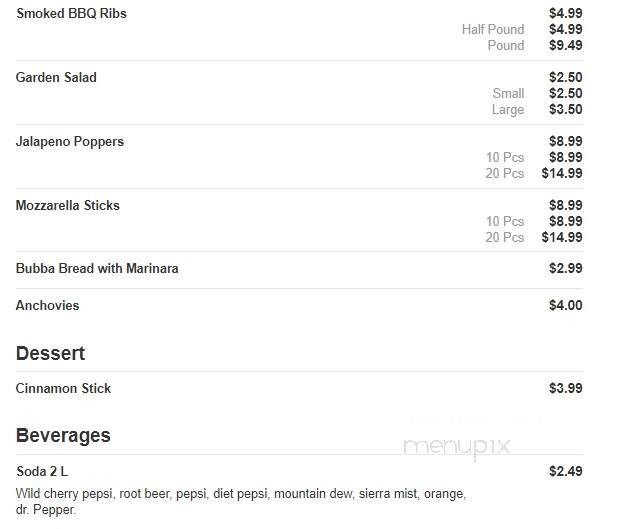The image size is (636, 529).
Task: Click the soda flavors description text
Action: pyautogui.click(x=241, y=501)
